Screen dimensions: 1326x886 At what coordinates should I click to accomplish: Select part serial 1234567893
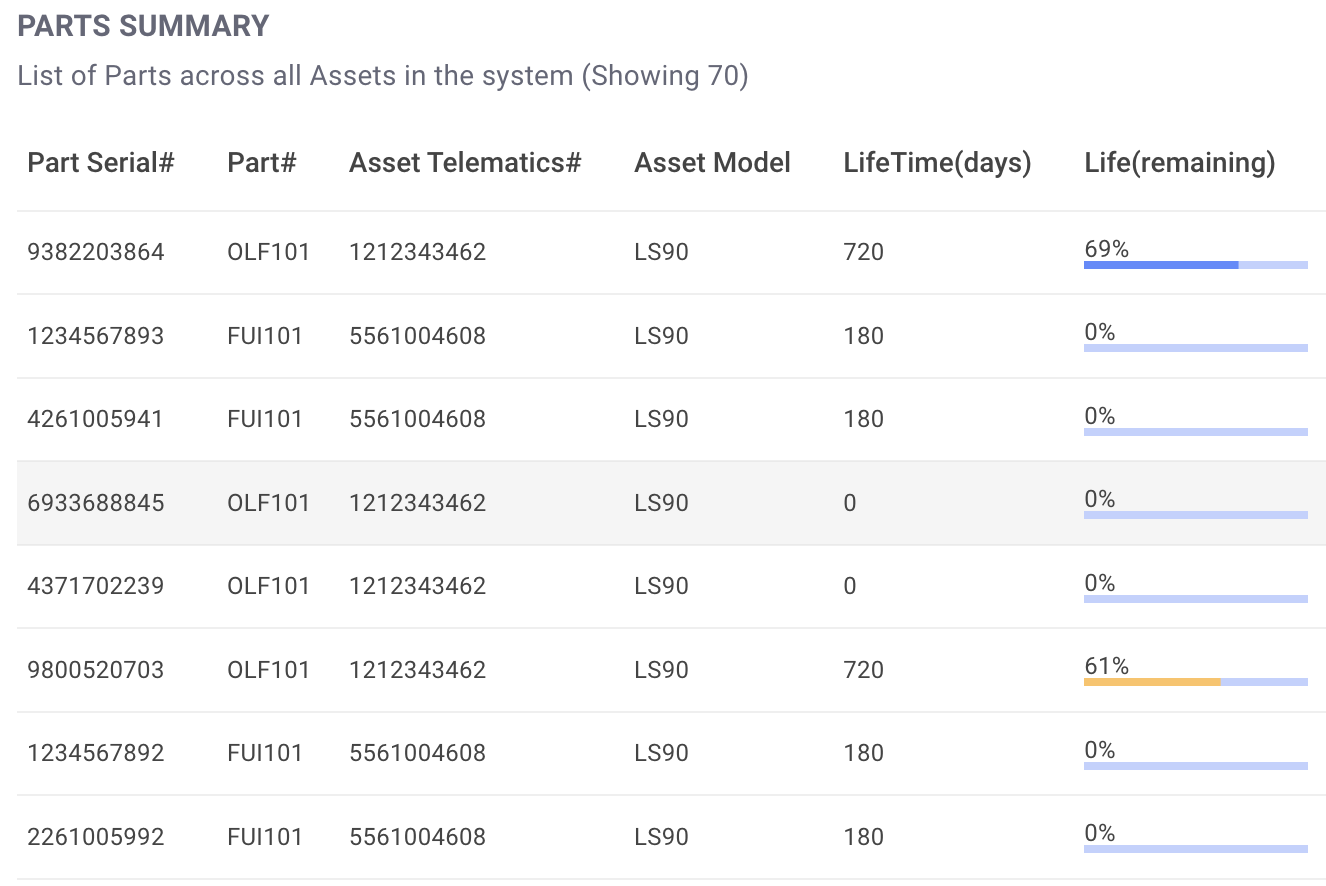96,336
